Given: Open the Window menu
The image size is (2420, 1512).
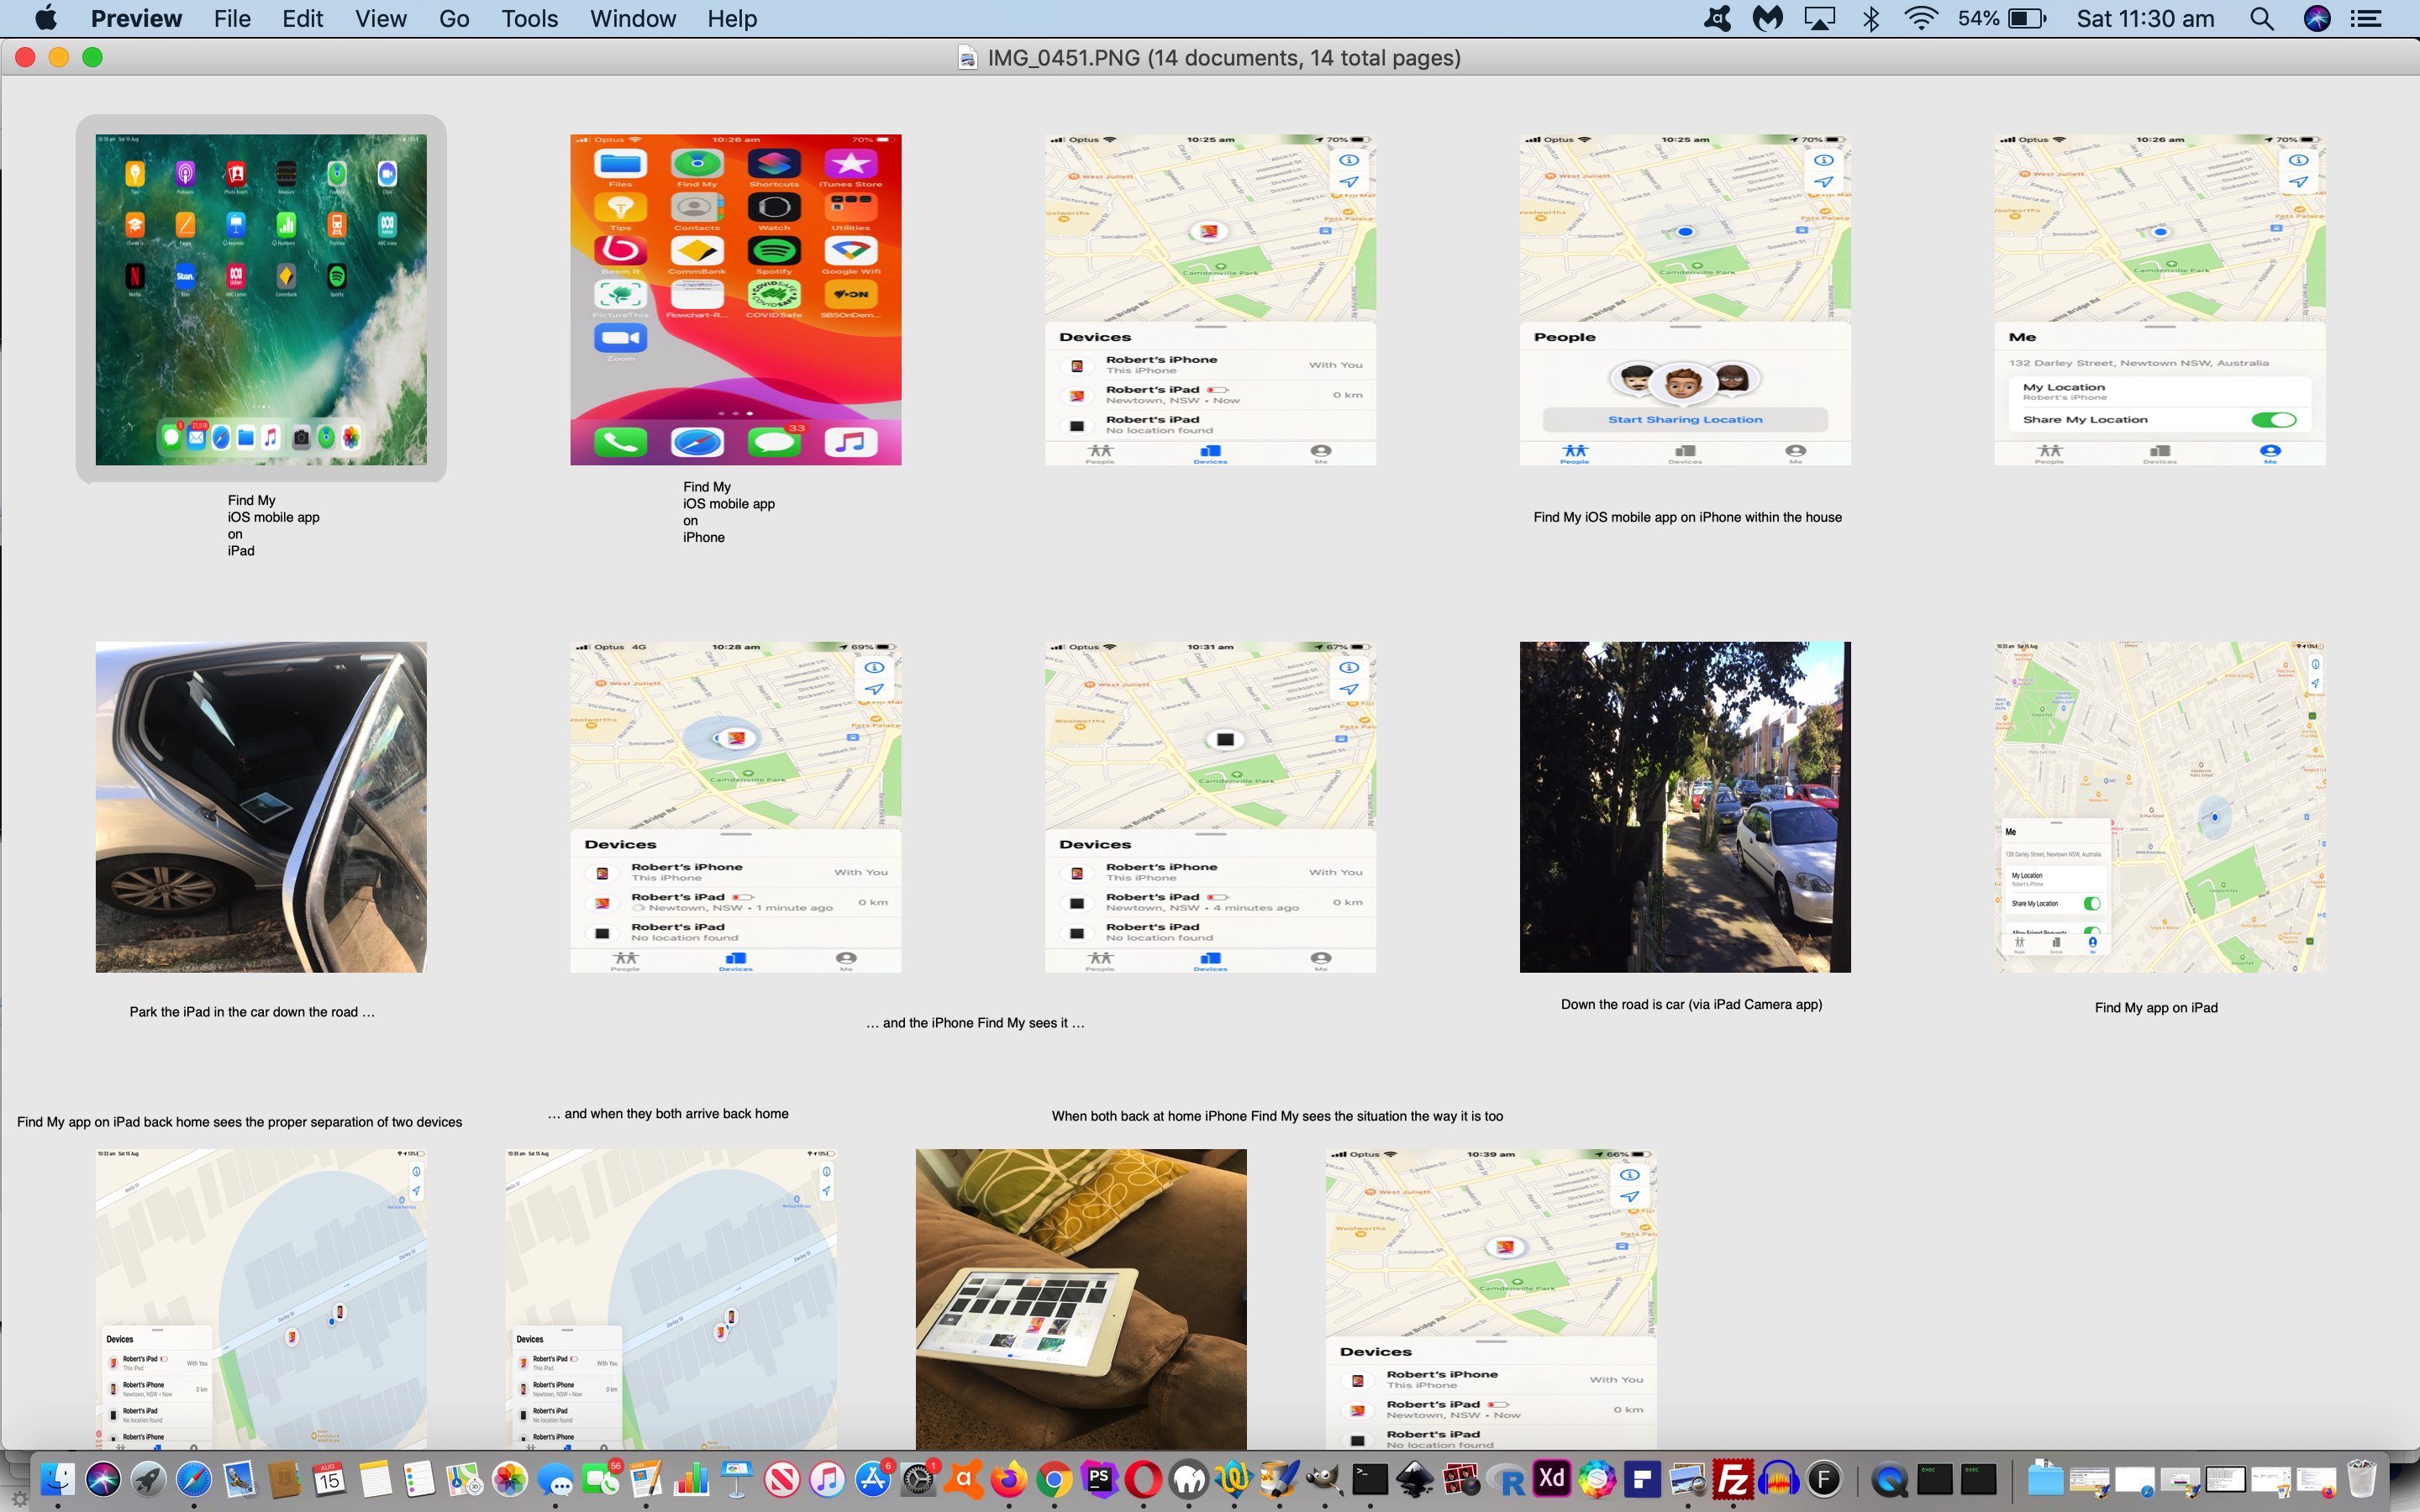Looking at the screenshot, I should 633,18.
